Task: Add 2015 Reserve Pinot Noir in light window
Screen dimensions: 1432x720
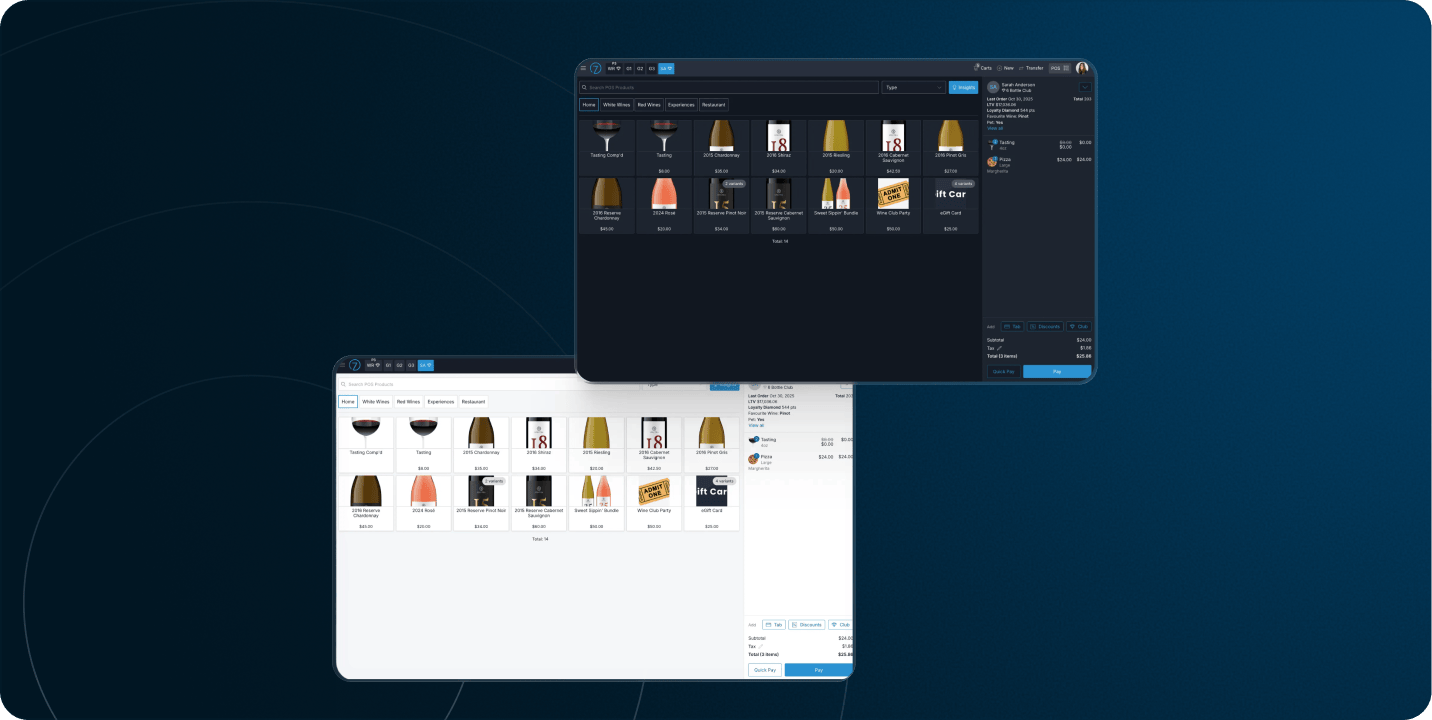Action: coord(481,503)
